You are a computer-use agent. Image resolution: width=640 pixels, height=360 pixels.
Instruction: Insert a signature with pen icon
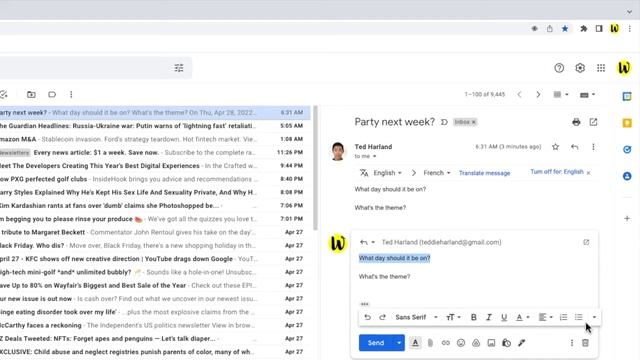[522, 343]
